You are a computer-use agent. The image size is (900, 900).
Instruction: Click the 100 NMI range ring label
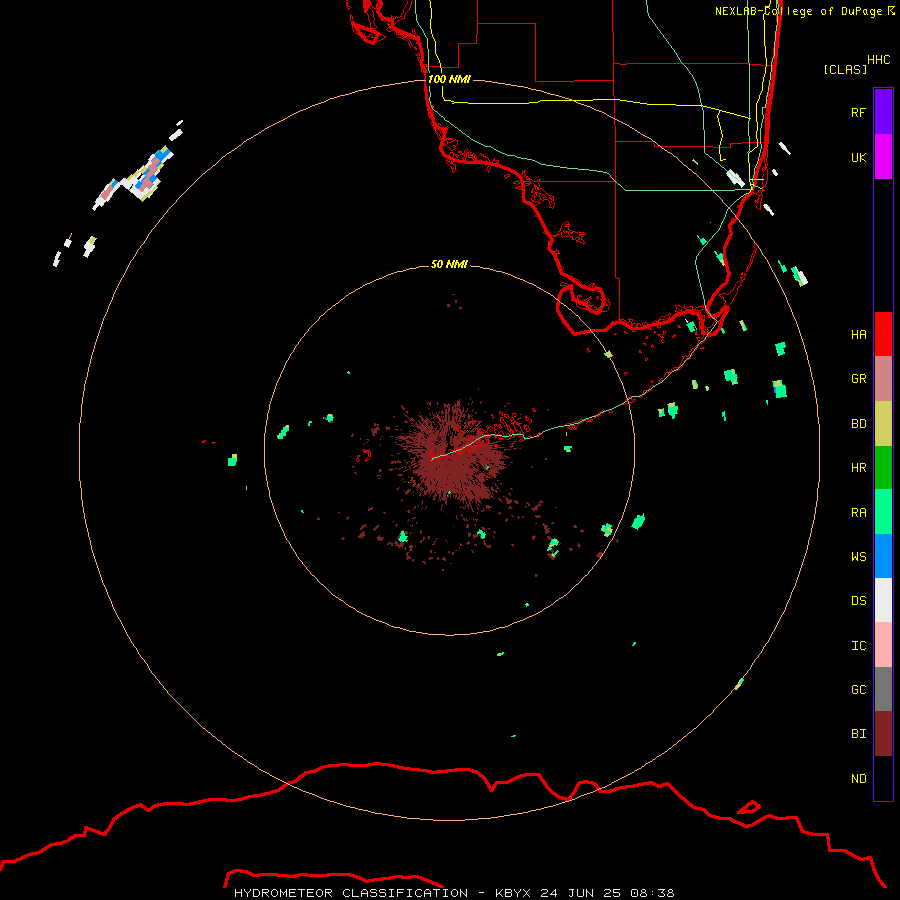click(x=449, y=79)
